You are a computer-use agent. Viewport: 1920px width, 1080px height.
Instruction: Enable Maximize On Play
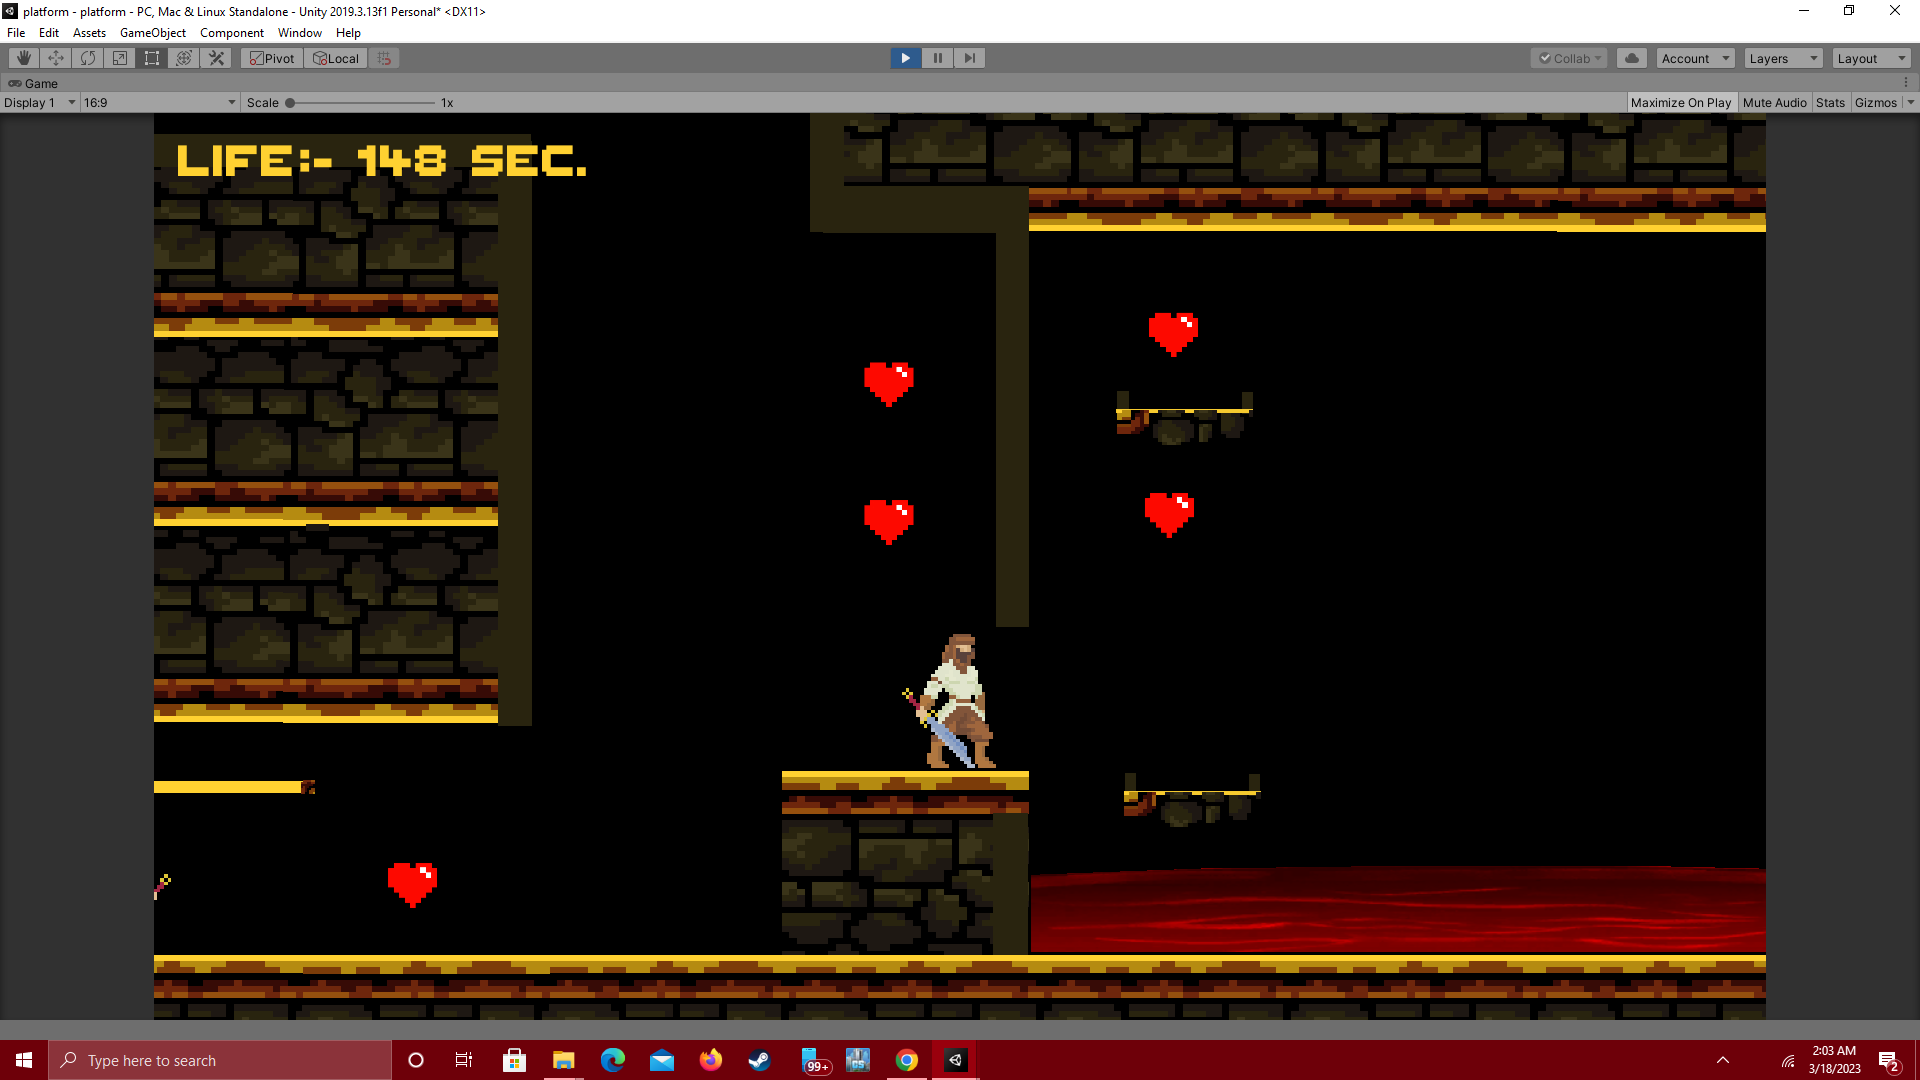click(1681, 102)
